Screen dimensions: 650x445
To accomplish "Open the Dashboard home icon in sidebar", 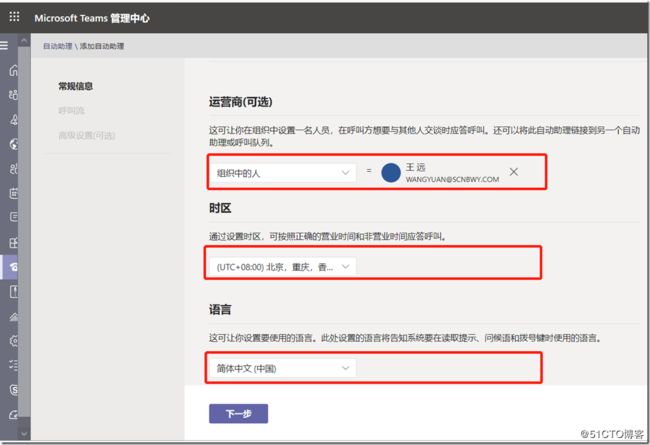I will (x=14, y=71).
